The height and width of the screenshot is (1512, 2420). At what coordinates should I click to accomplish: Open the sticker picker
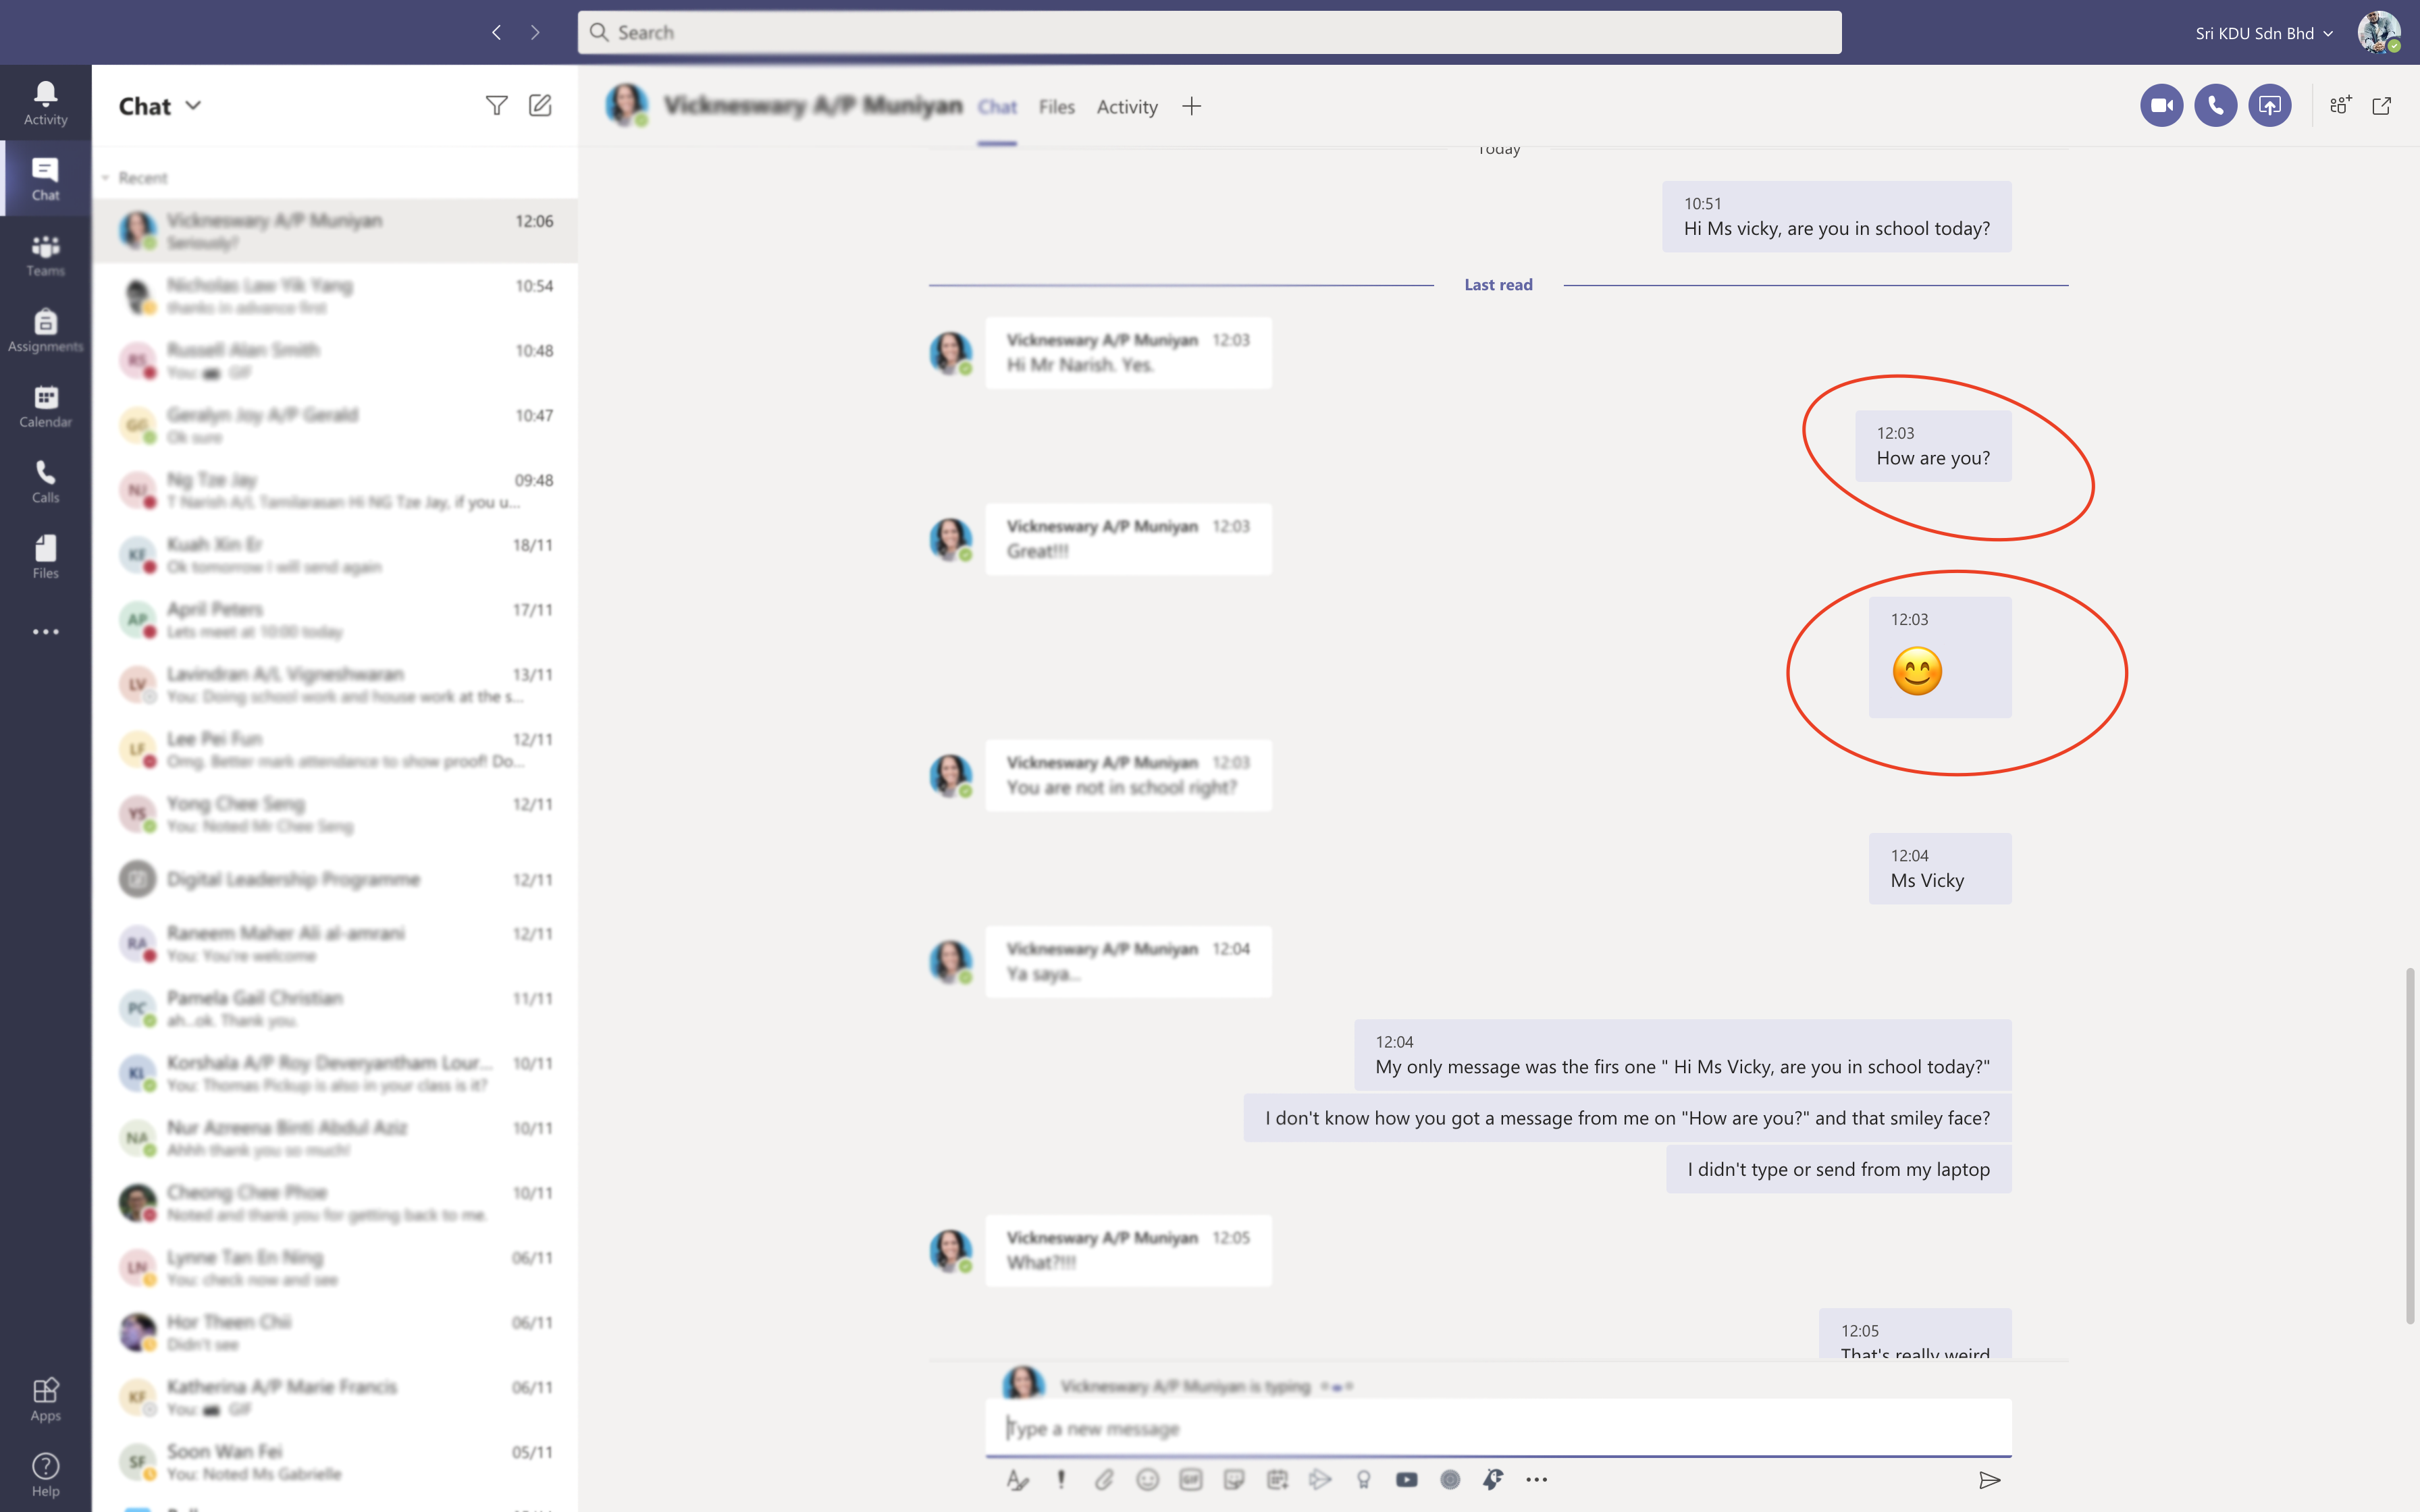tap(1234, 1480)
